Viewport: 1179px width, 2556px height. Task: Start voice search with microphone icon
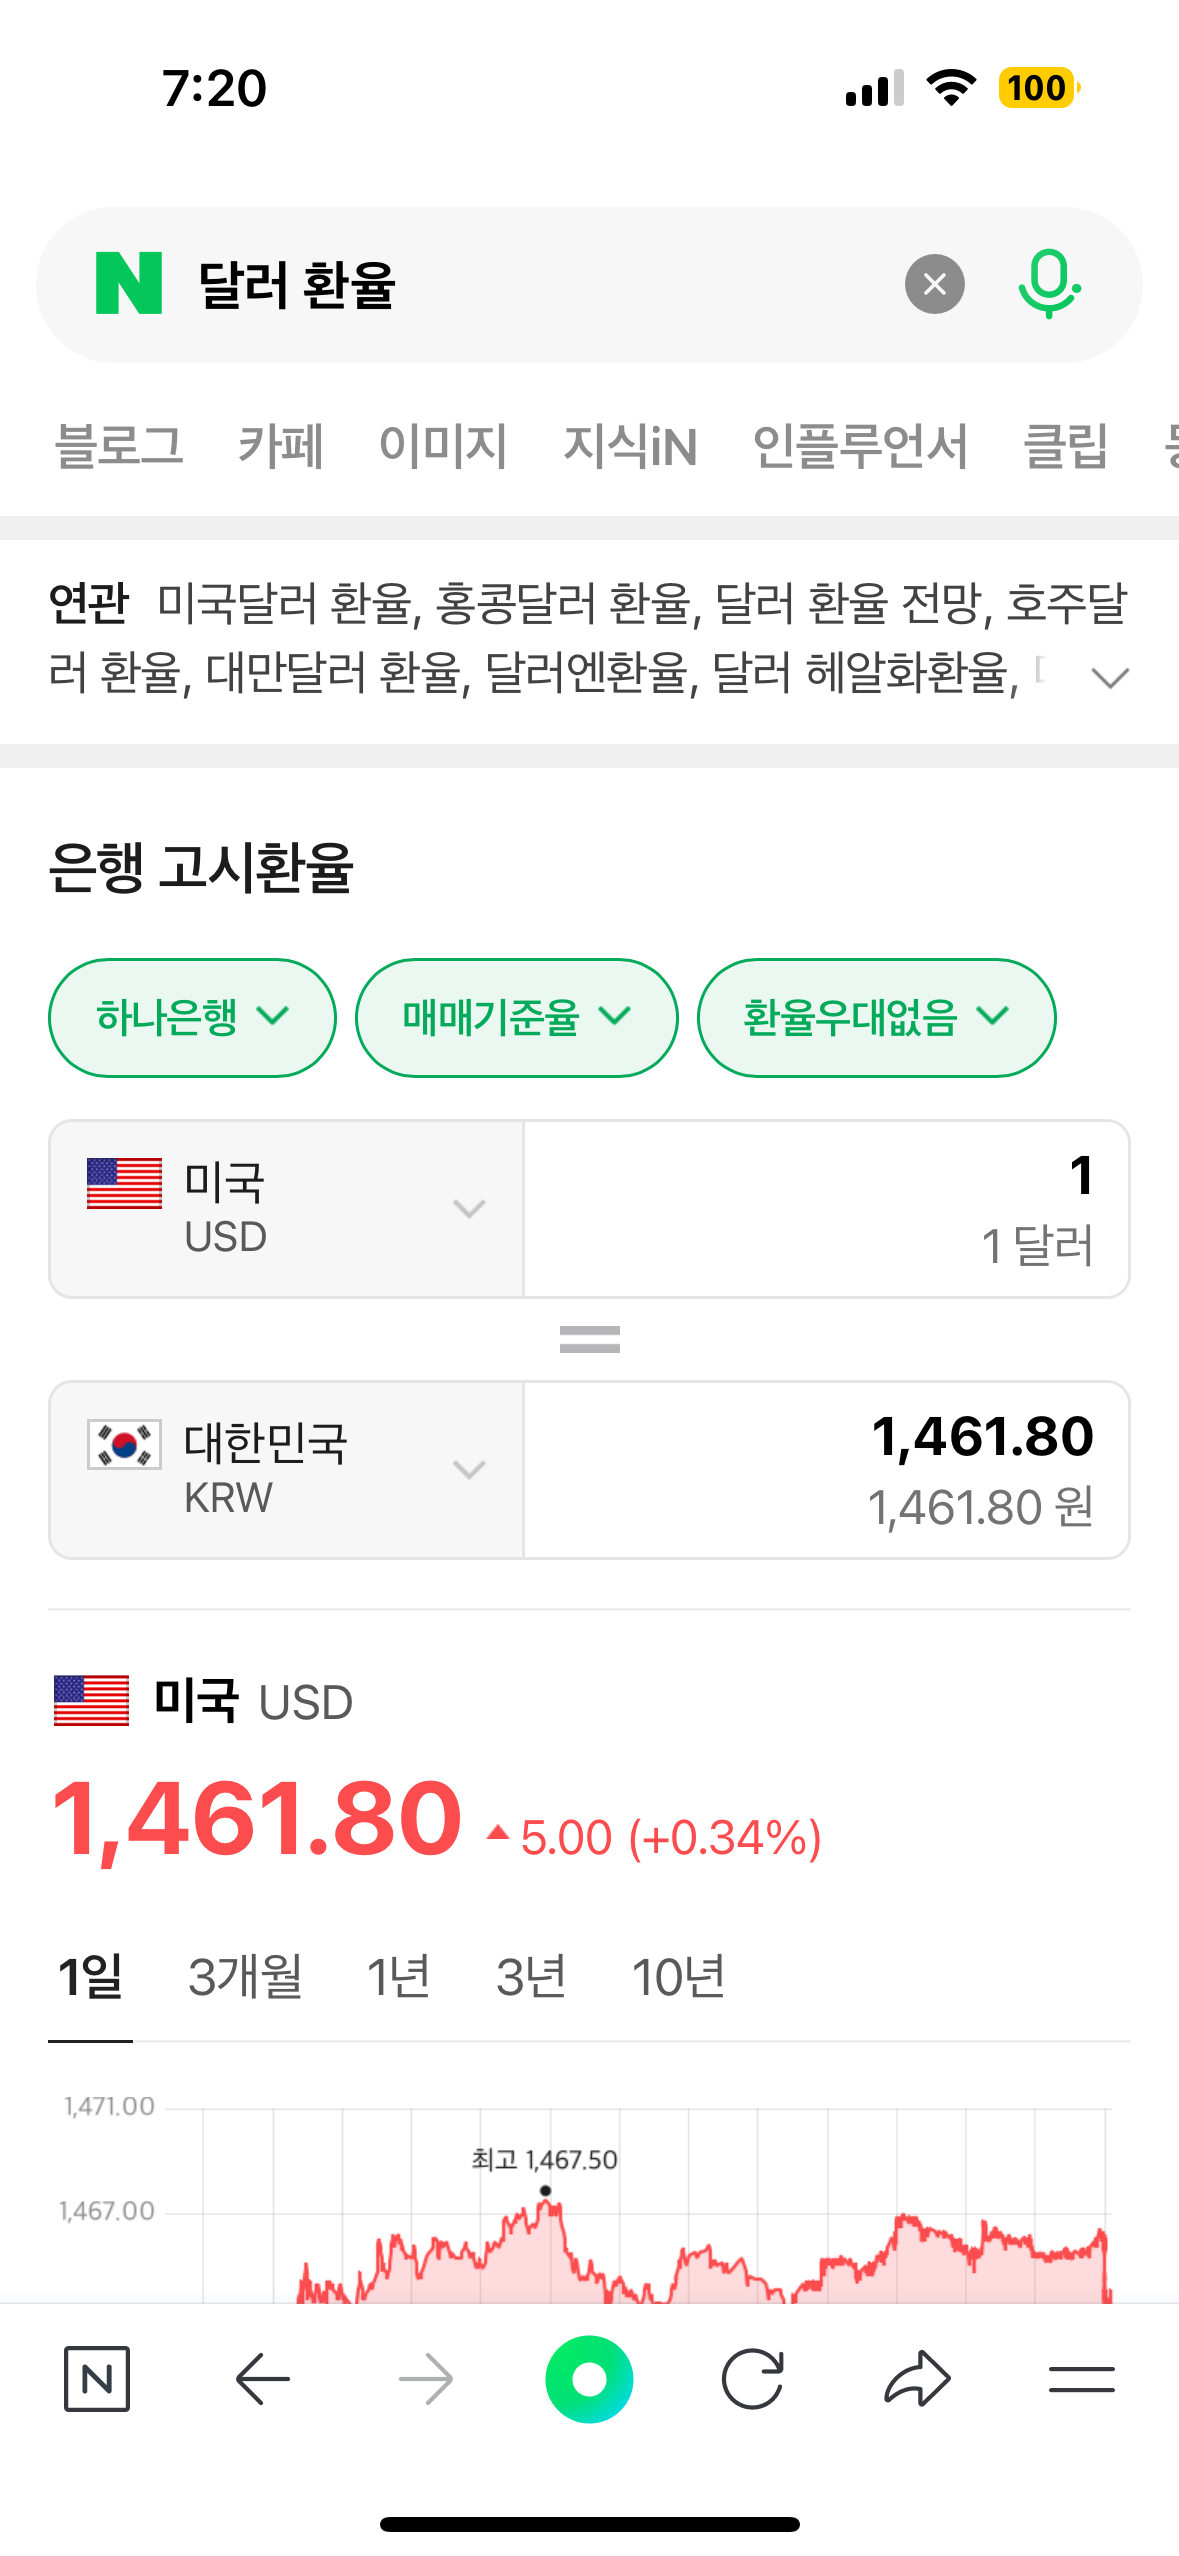1048,284
